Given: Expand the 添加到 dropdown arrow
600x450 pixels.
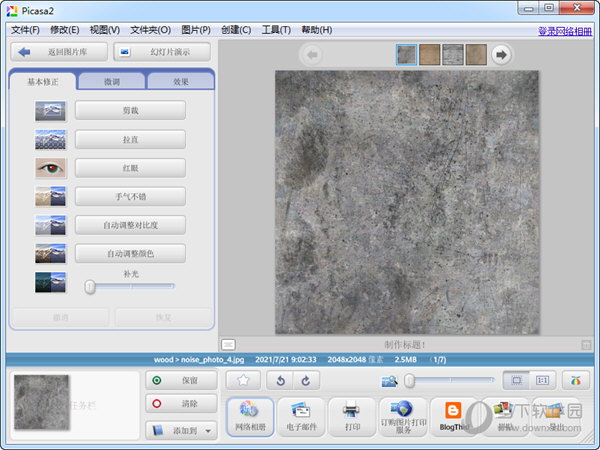Looking at the screenshot, I should (x=208, y=431).
